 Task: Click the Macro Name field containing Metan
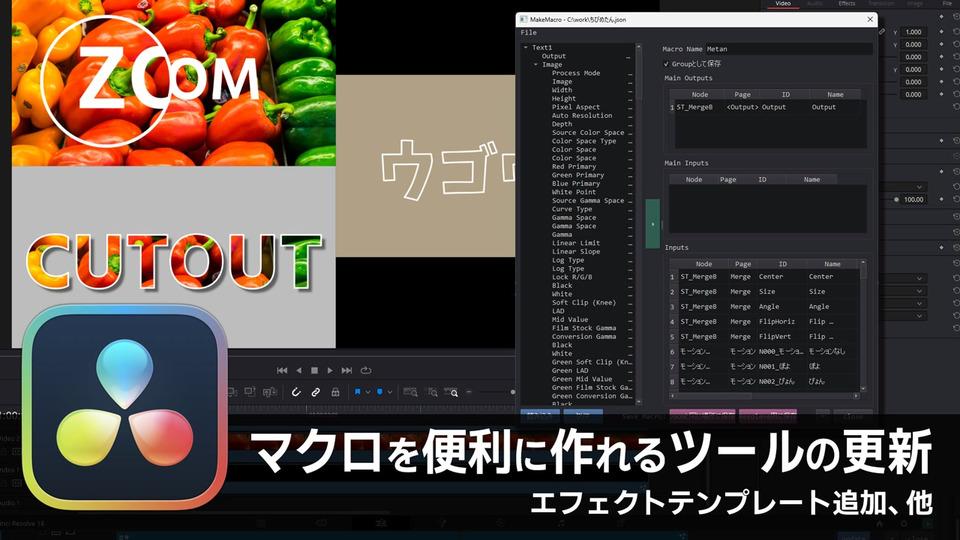tap(789, 49)
